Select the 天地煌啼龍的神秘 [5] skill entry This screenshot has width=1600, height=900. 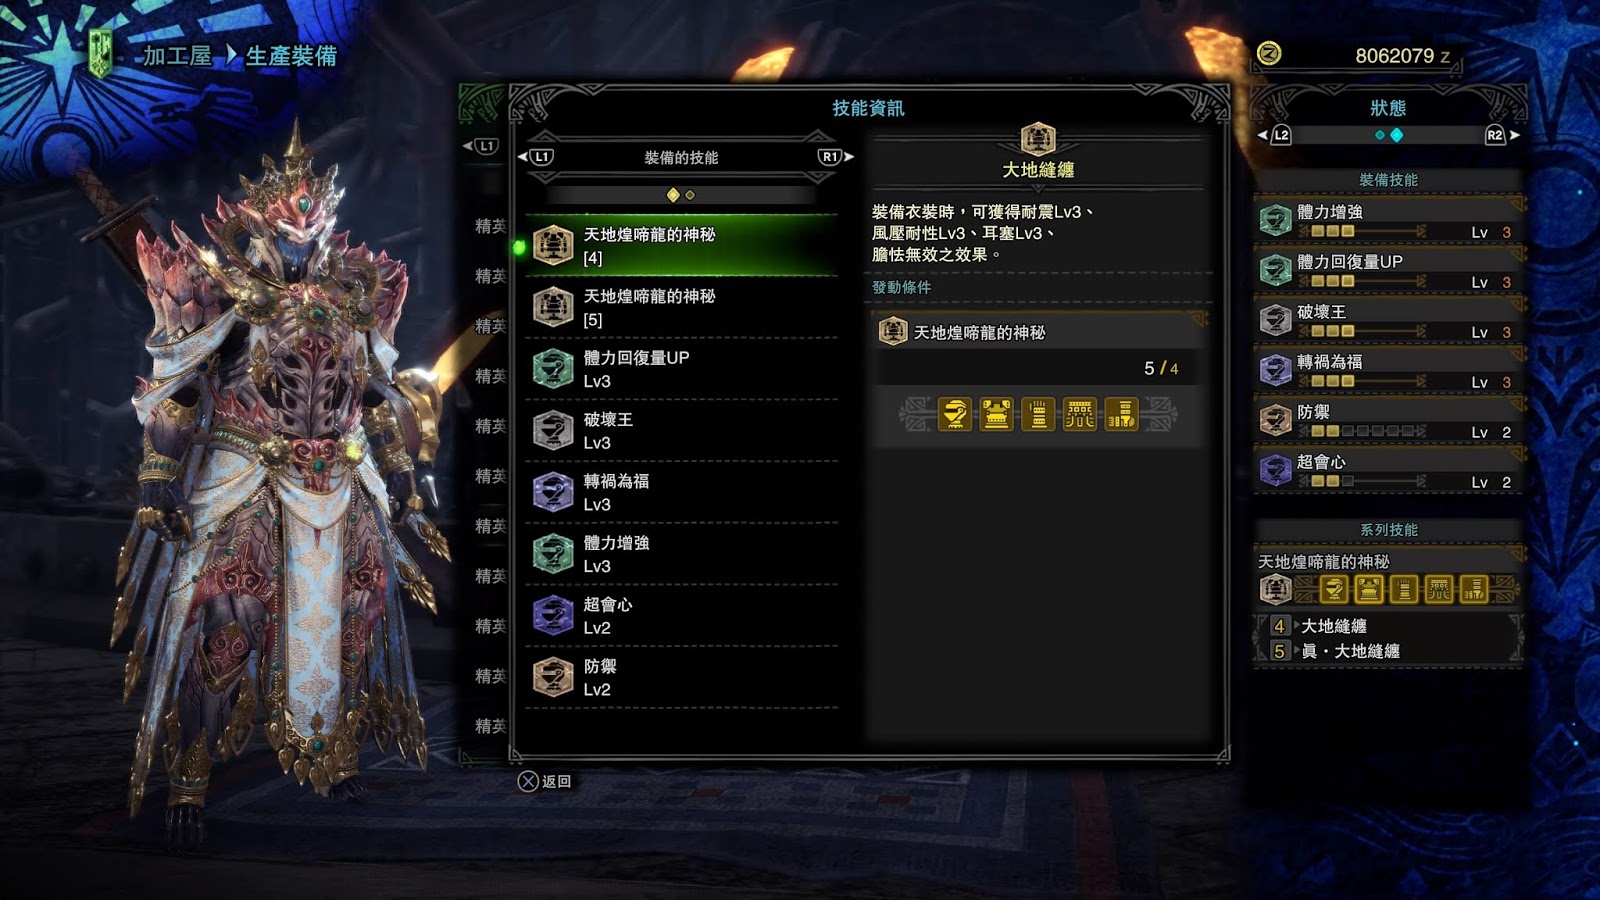tap(682, 308)
